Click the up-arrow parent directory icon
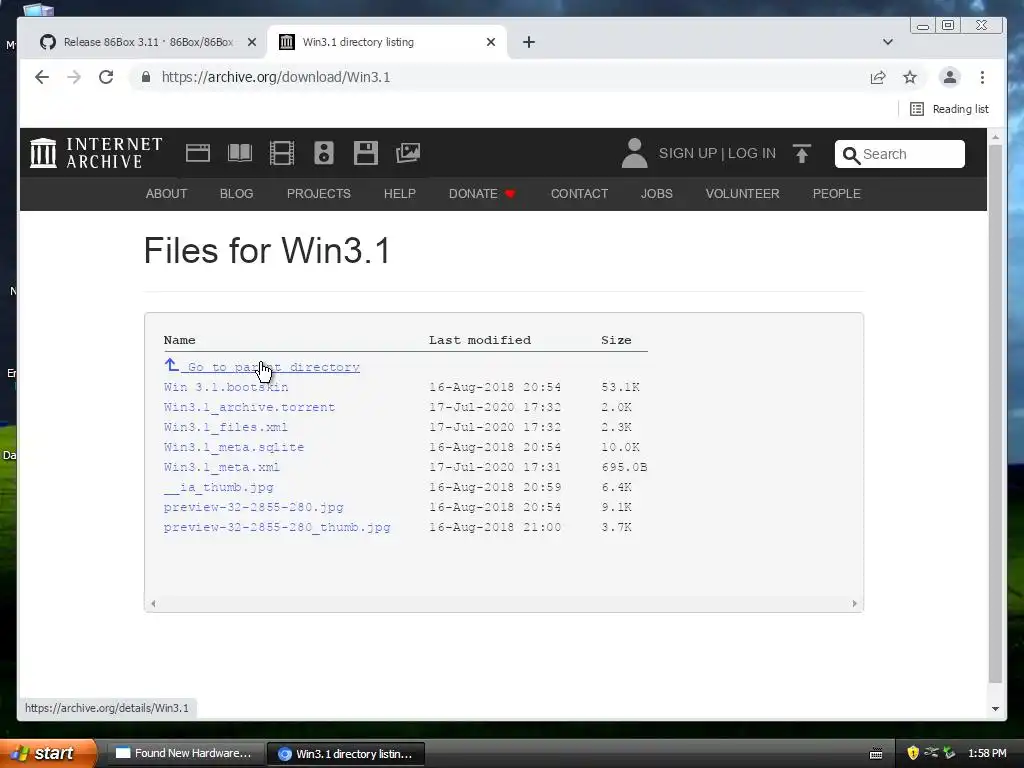Image resolution: width=1024 pixels, height=768 pixels. point(171,365)
